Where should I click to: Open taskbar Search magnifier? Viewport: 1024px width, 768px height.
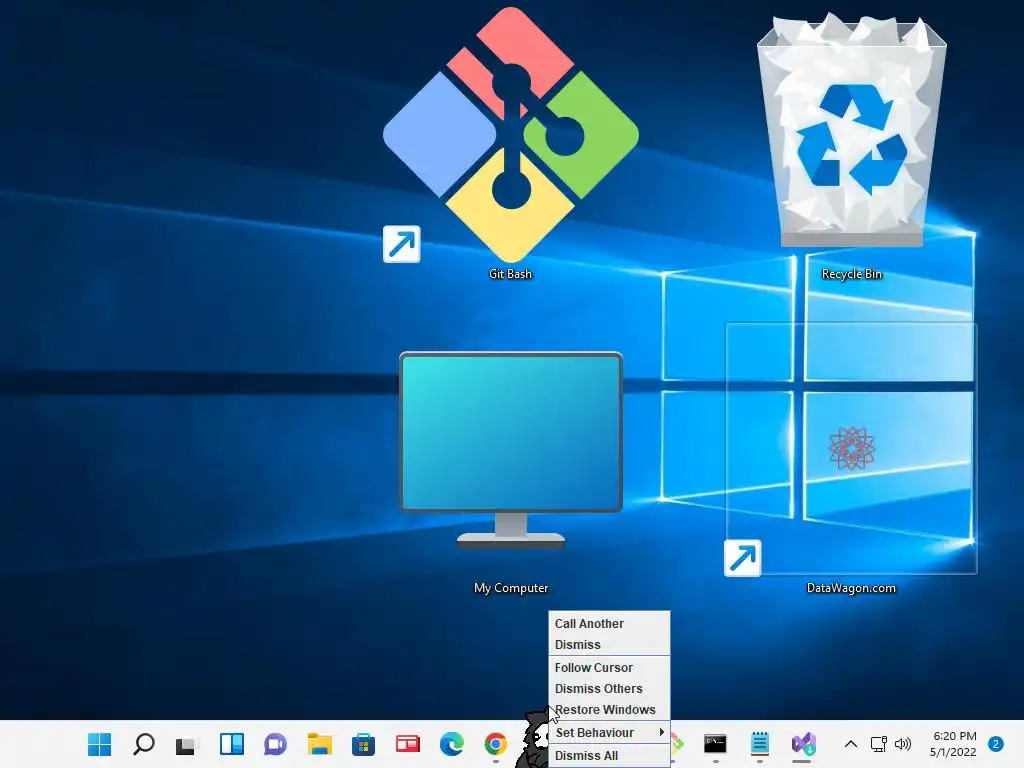pyautogui.click(x=144, y=744)
